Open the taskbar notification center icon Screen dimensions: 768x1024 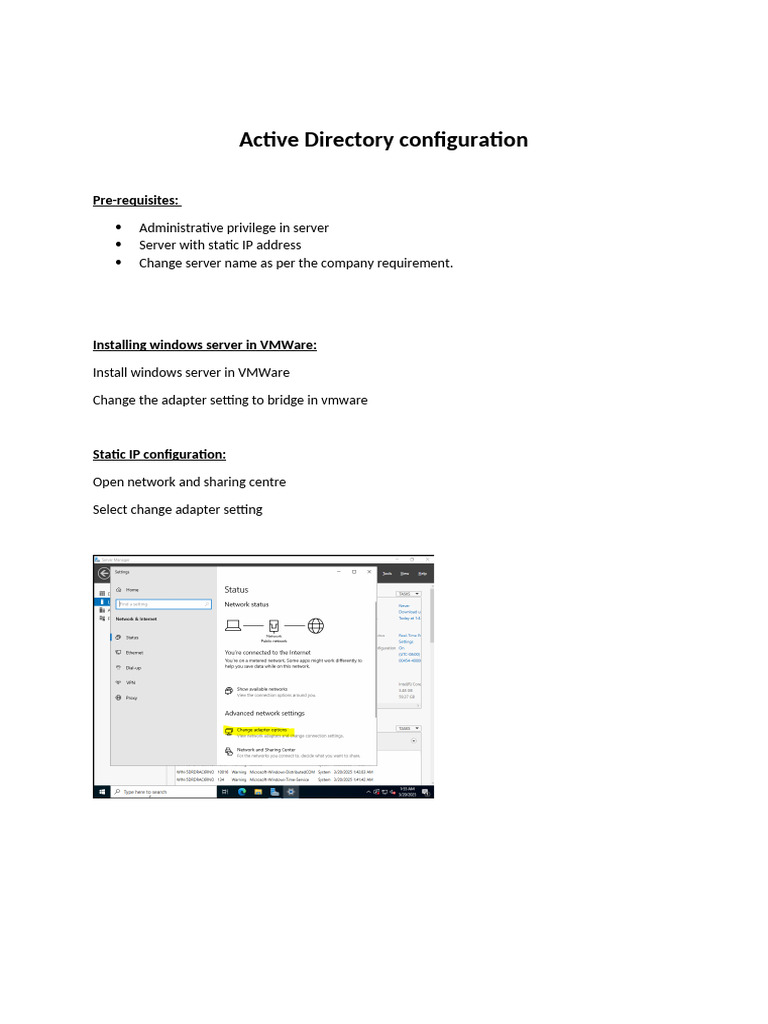(x=425, y=792)
